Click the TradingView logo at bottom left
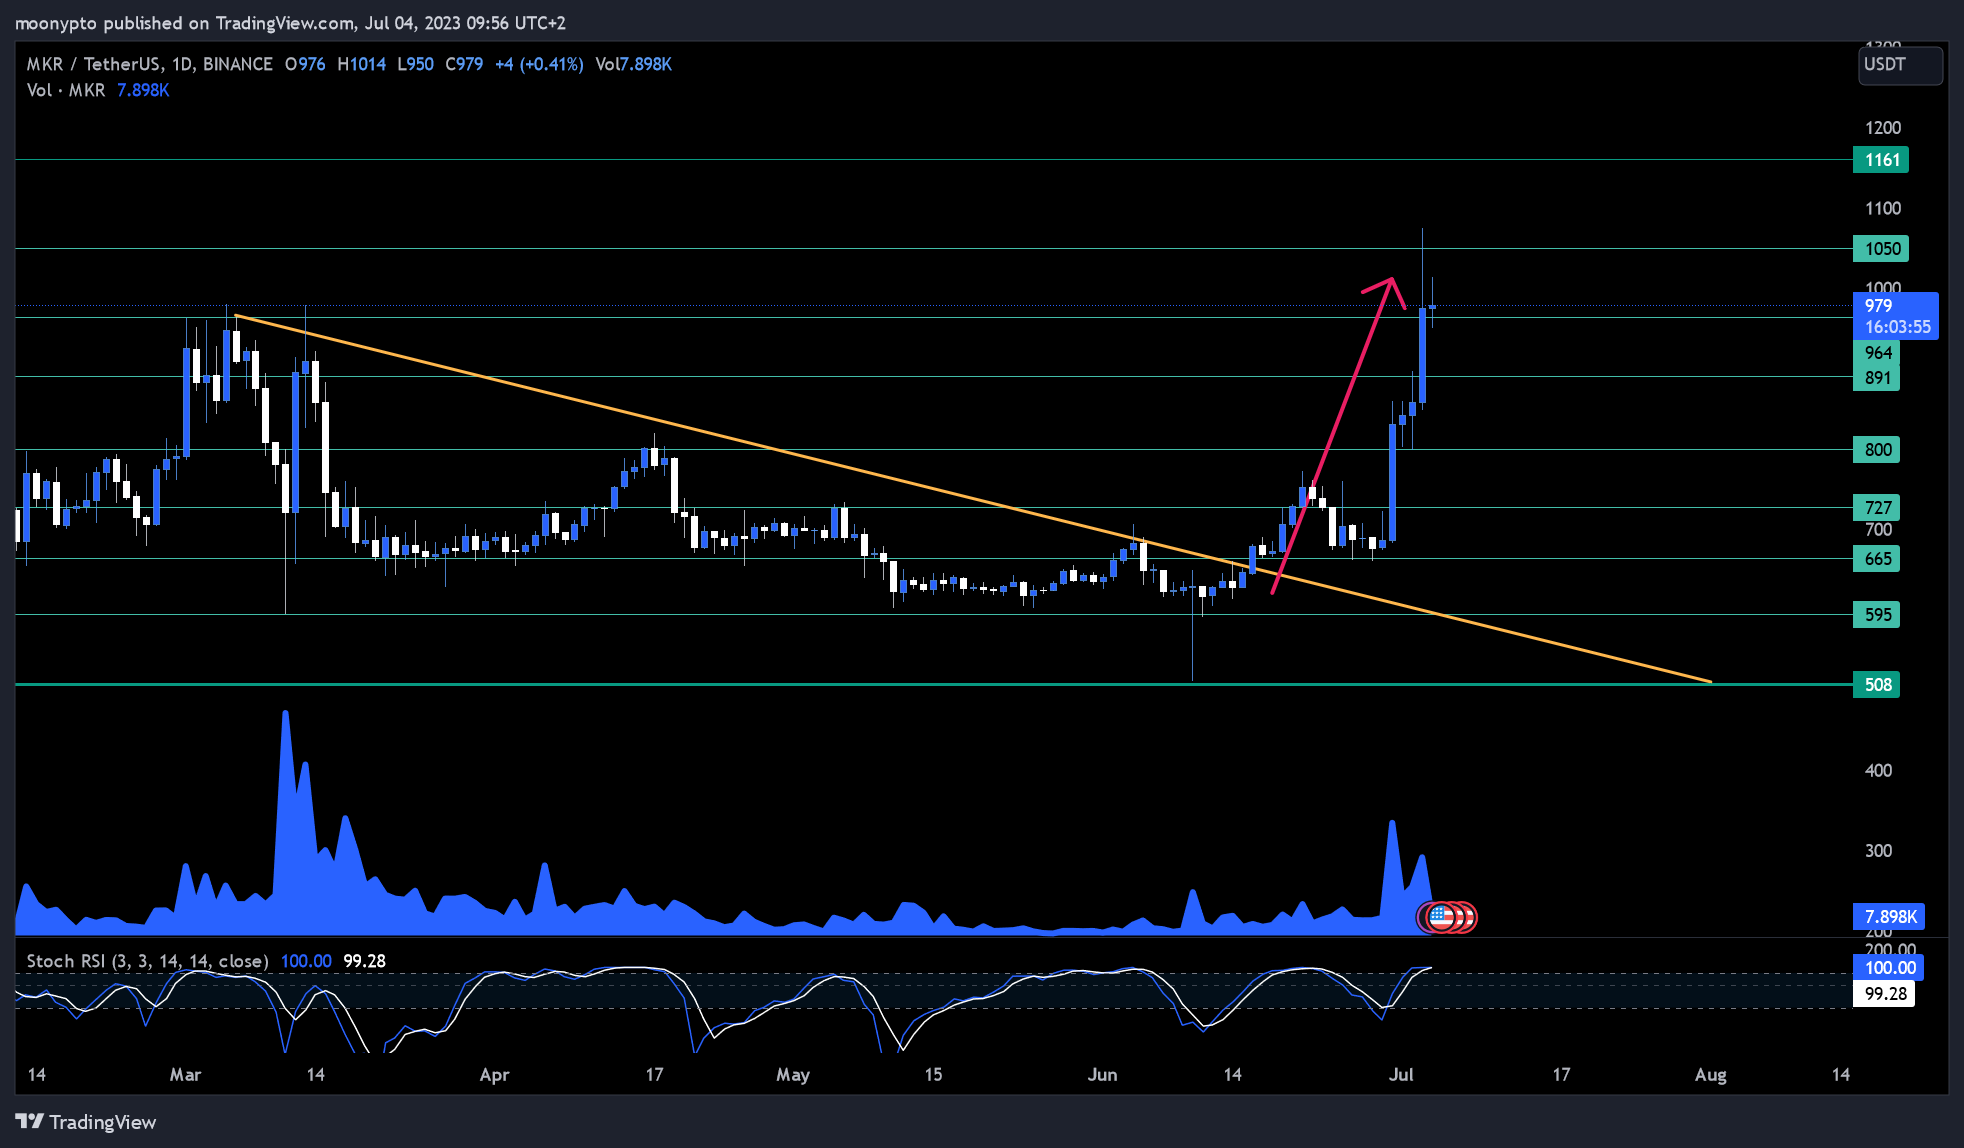1964x1148 pixels. [x=86, y=1122]
